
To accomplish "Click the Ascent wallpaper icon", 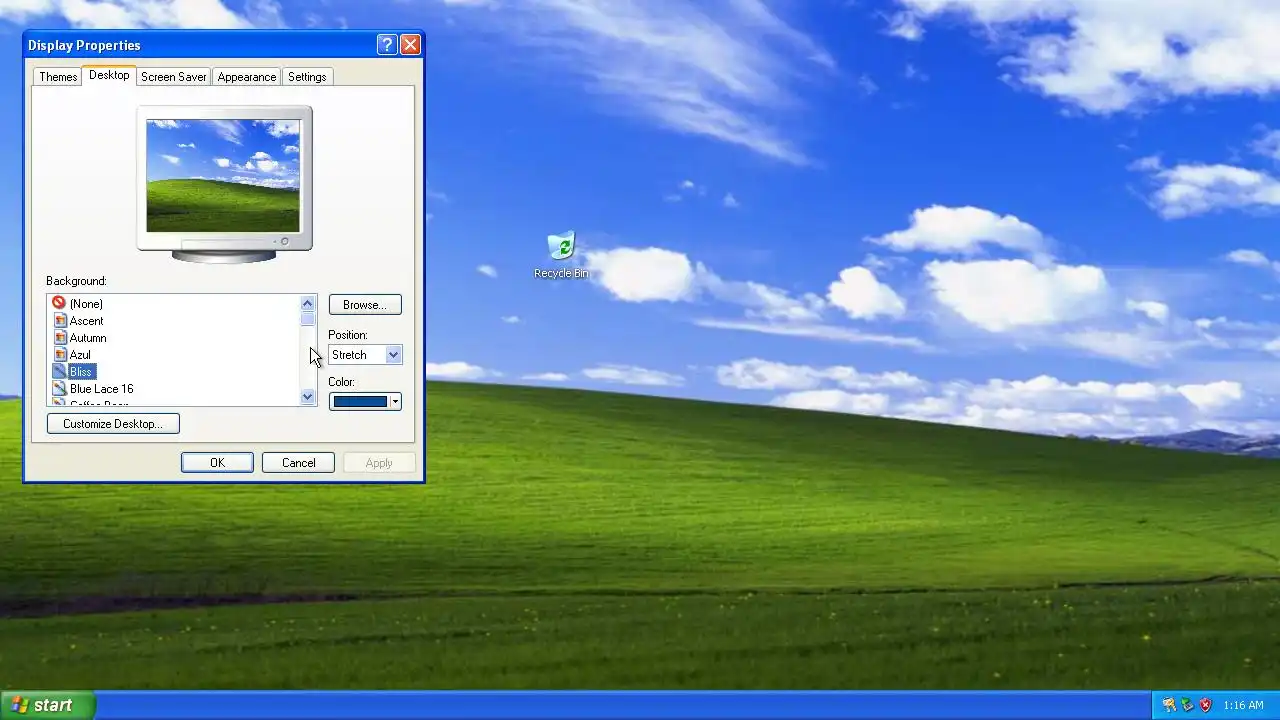I will [60, 320].
